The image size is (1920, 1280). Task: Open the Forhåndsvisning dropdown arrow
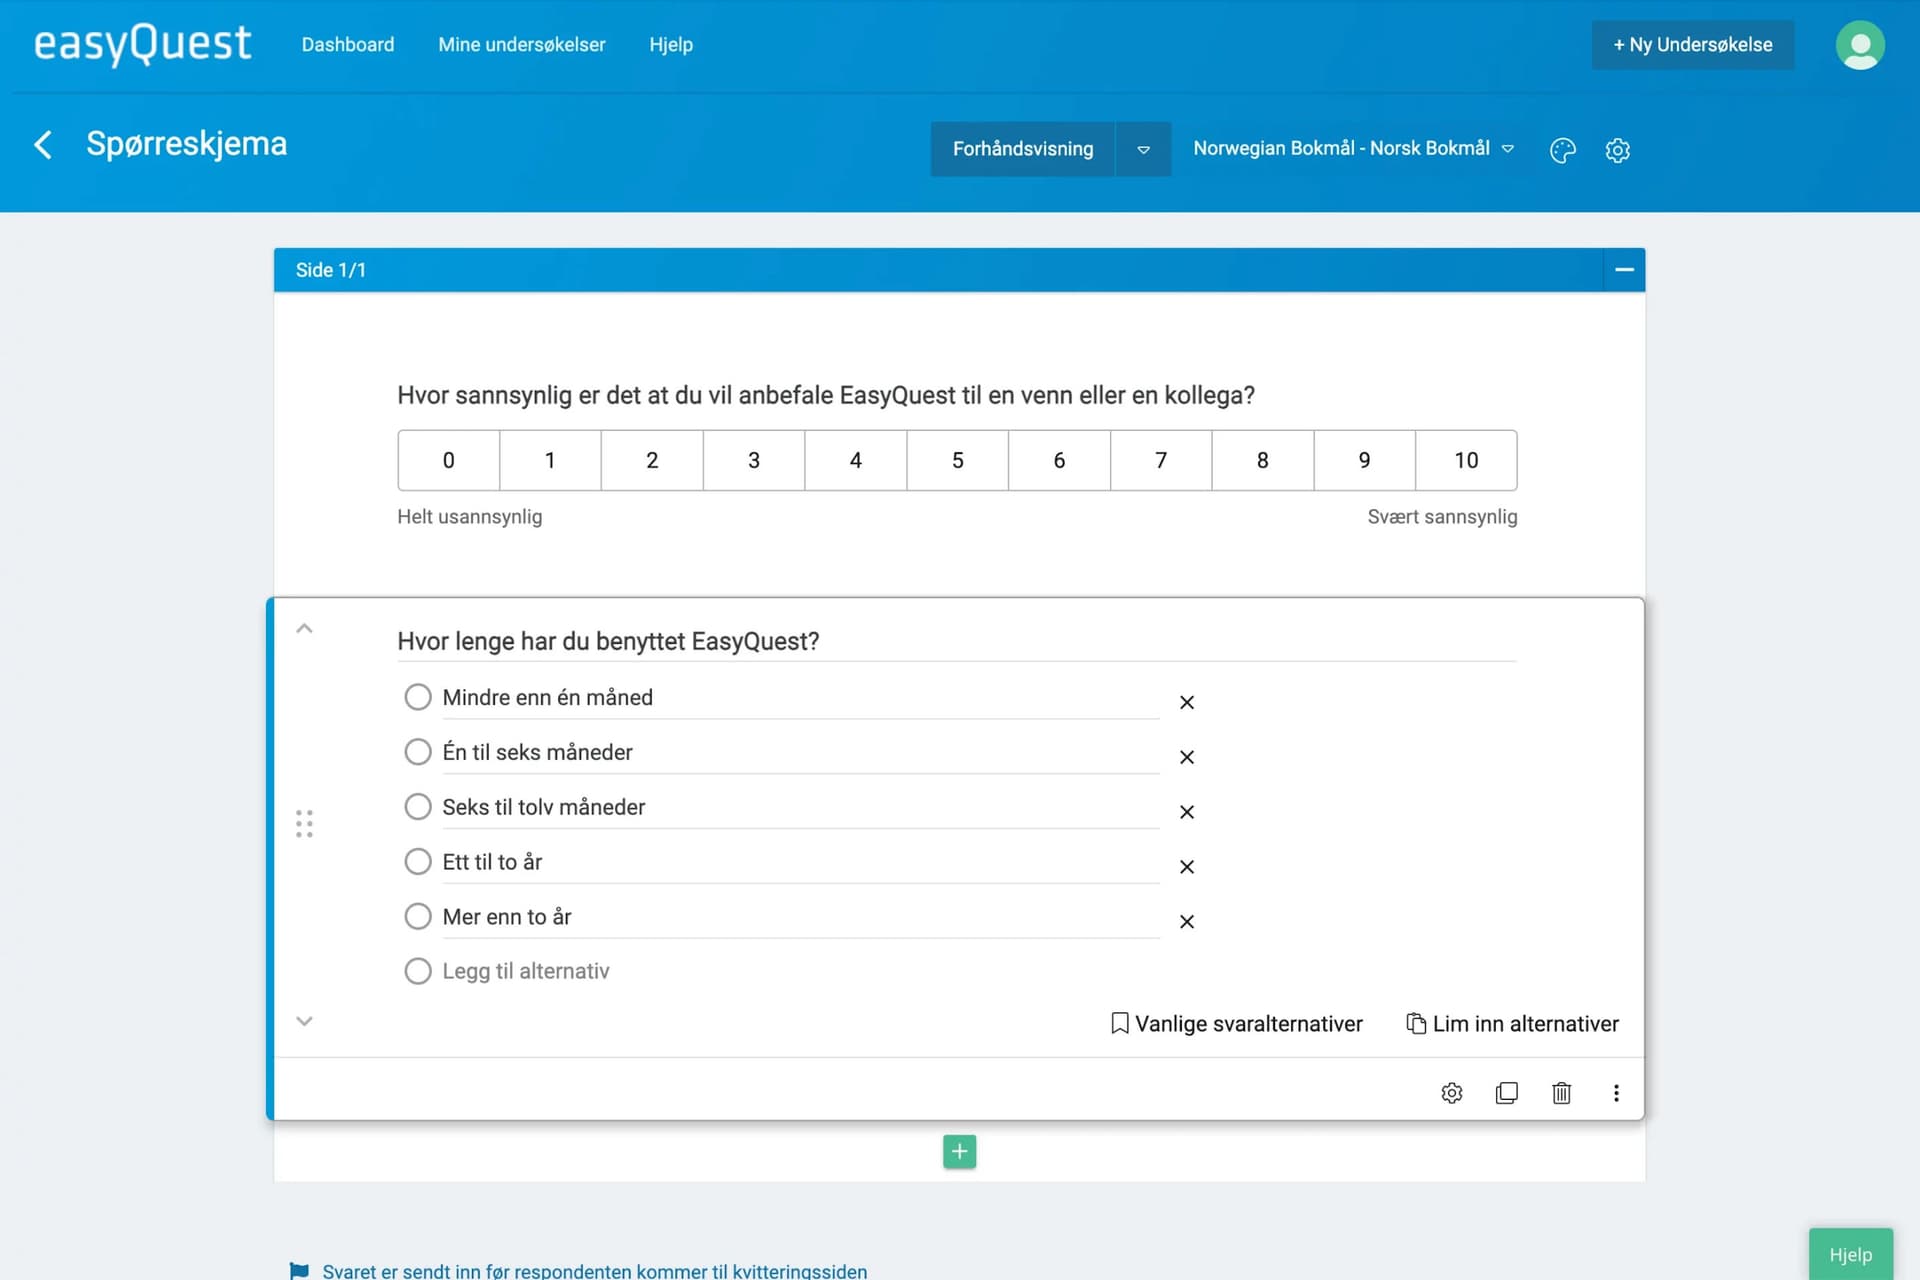(1143, 149)
